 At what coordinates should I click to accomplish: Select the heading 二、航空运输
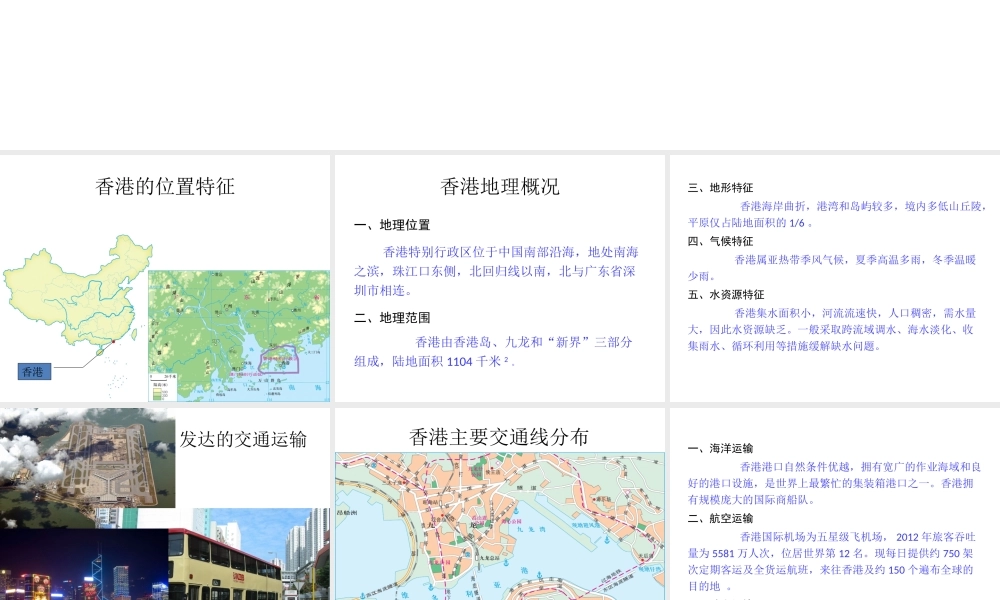click(721, 518)
